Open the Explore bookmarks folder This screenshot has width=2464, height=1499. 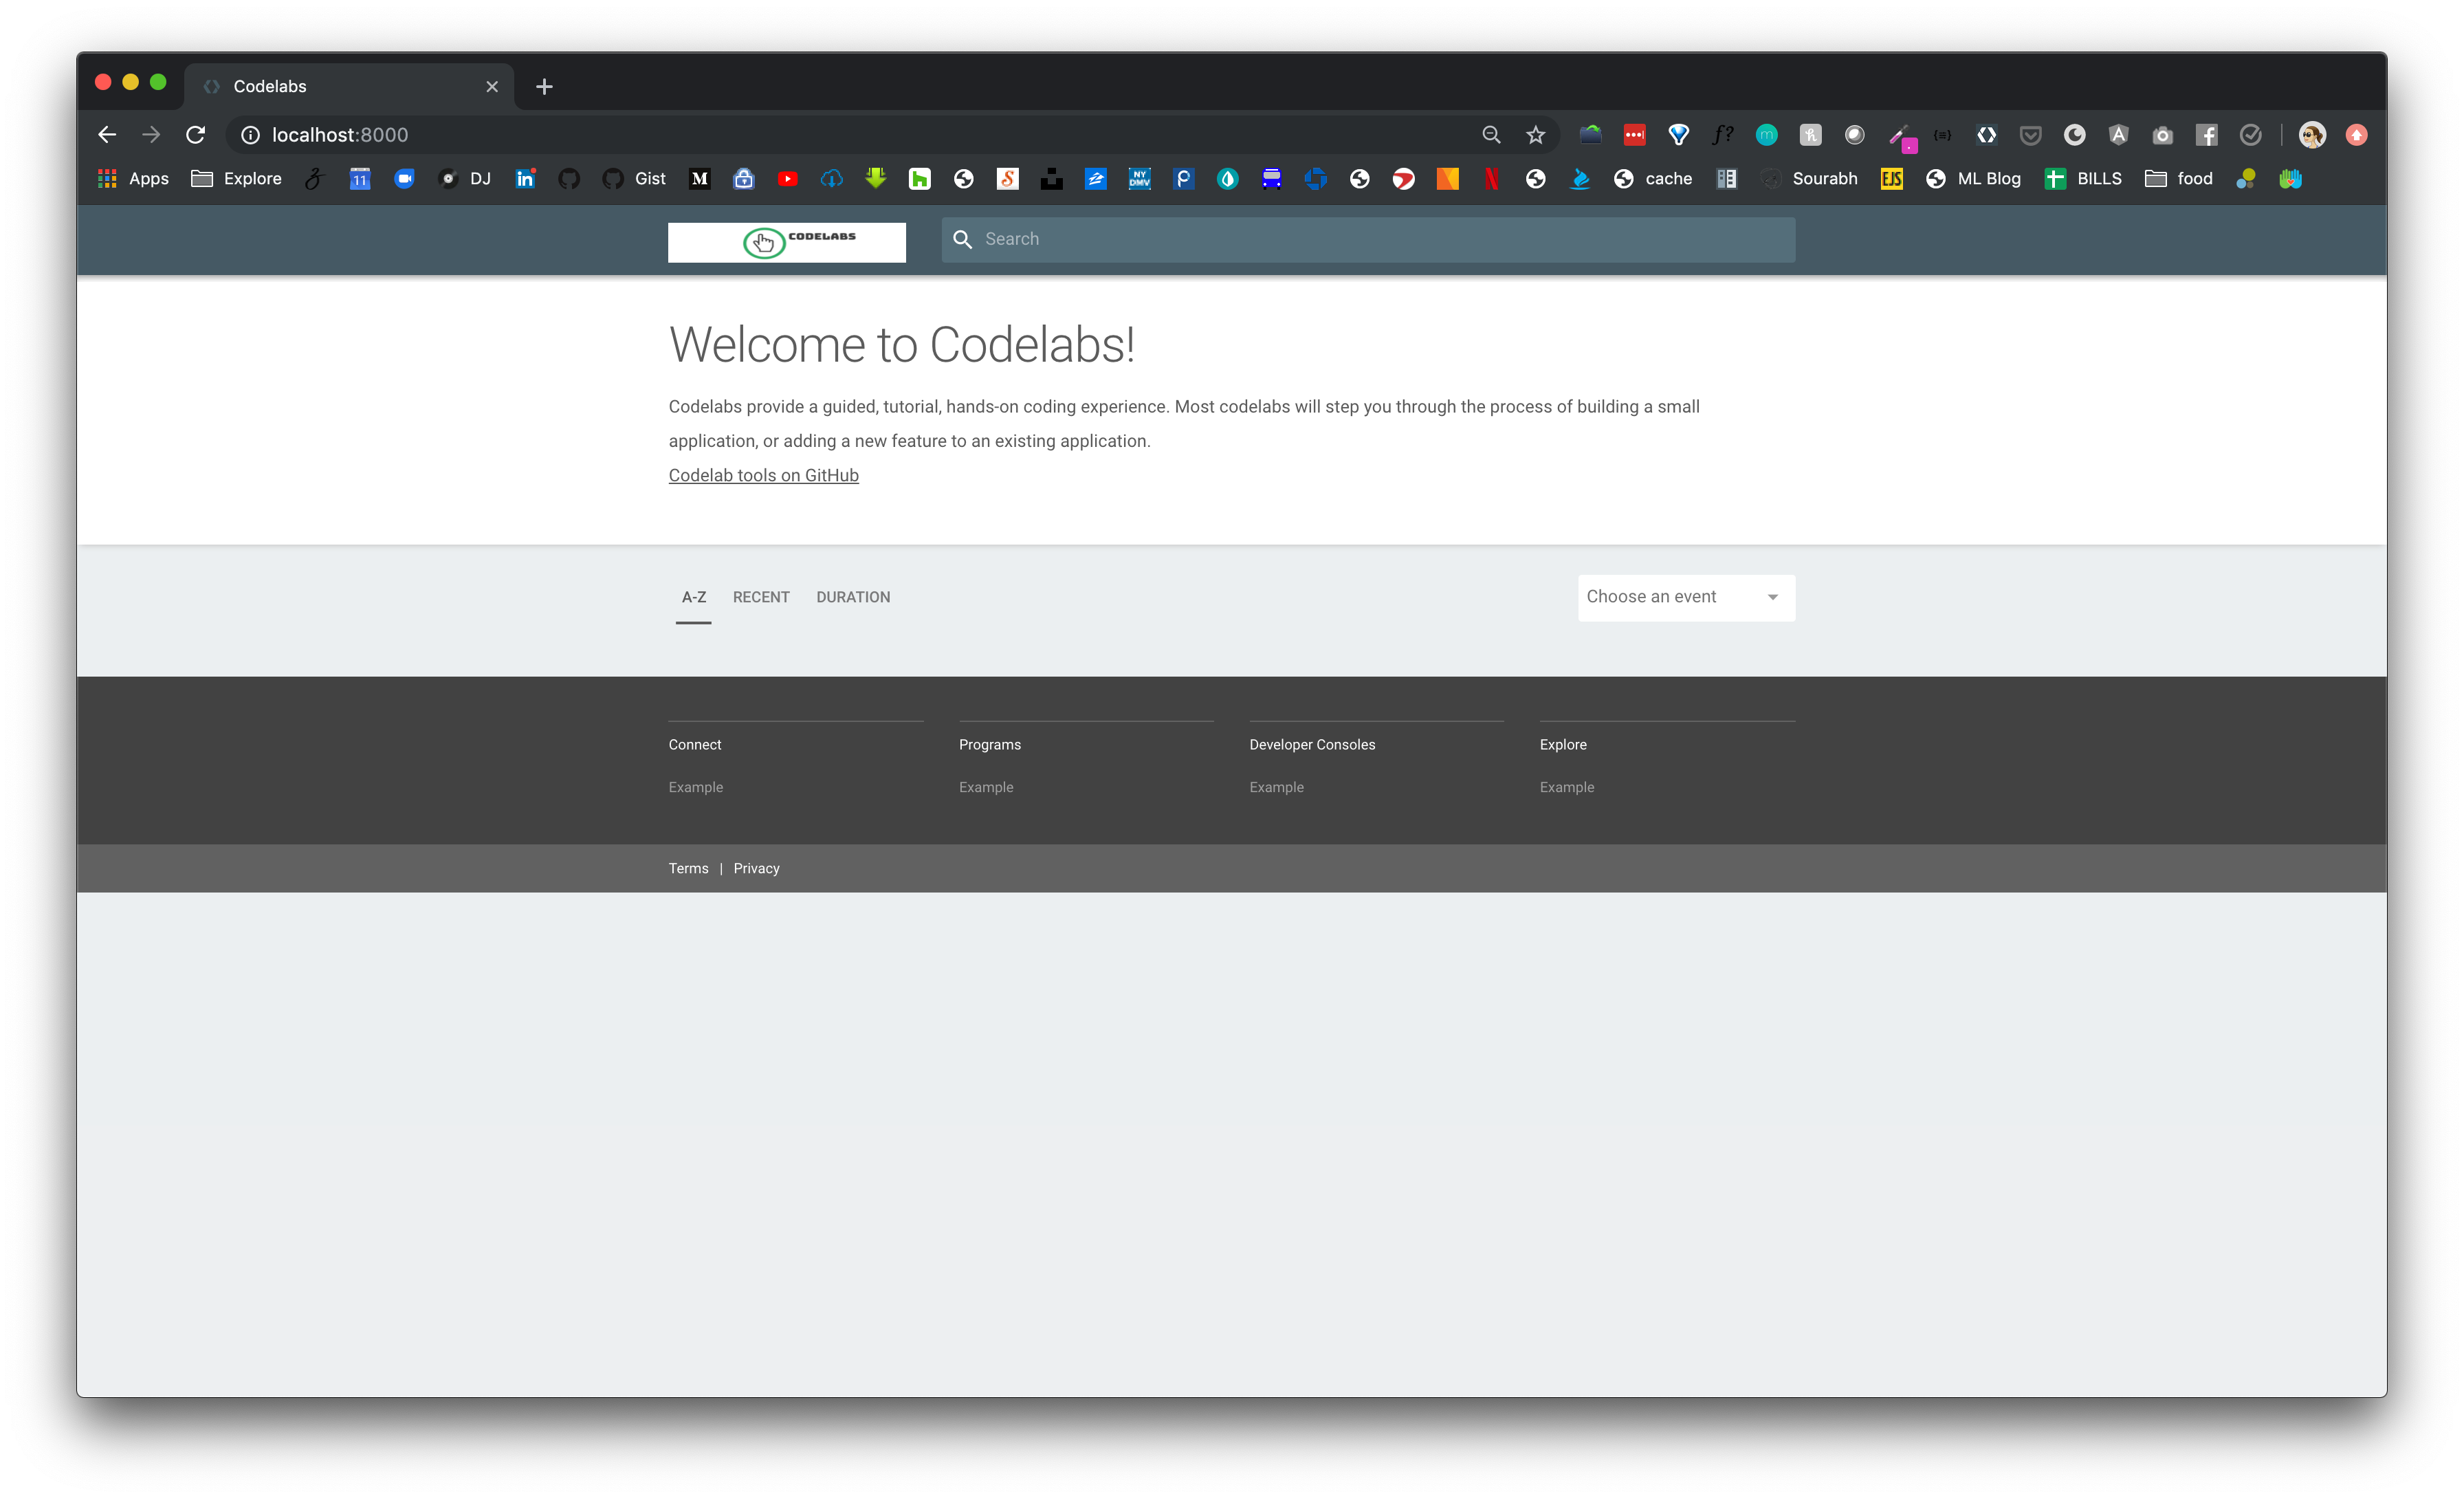click(x=236, y=178)
